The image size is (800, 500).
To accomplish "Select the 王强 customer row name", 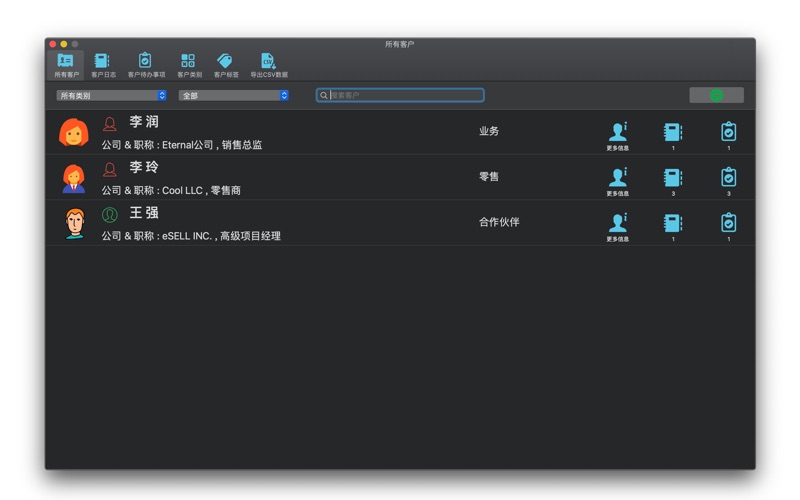I will [x=144, y=213].
